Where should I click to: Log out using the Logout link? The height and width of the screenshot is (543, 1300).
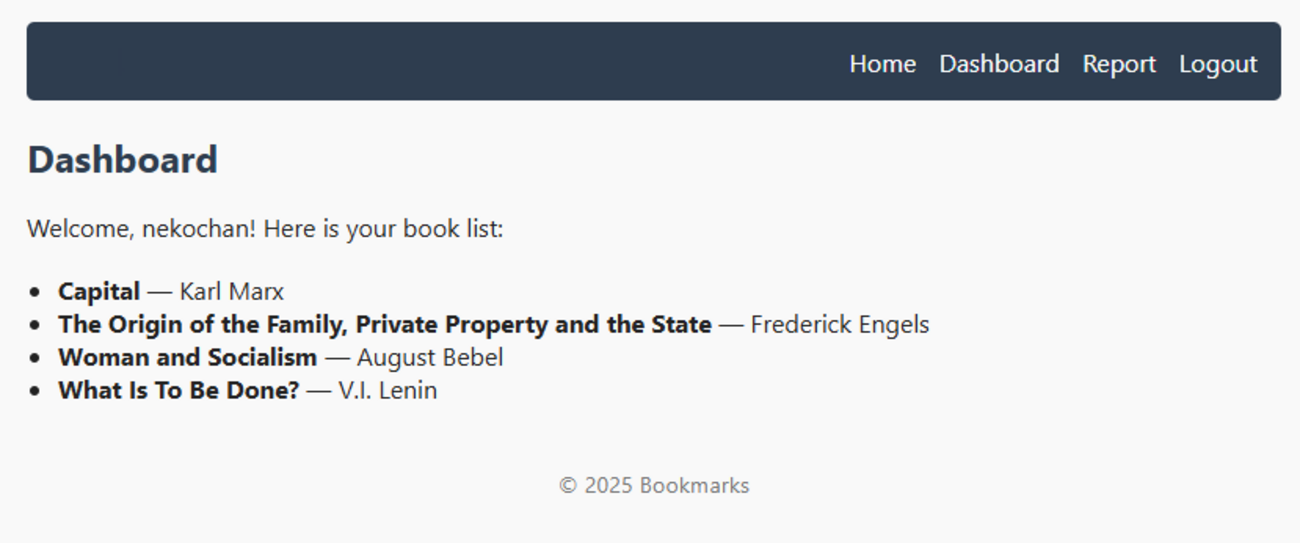pos(1217,64)
